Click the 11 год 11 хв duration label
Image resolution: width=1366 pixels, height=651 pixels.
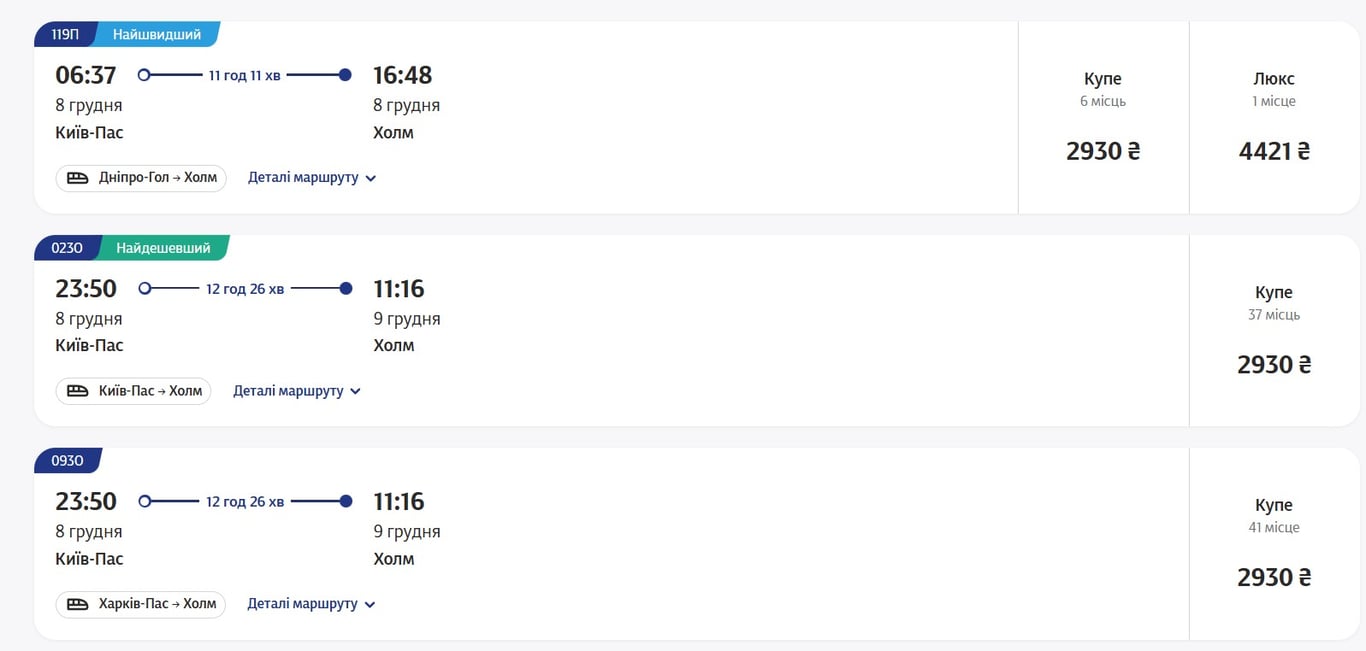click(x=244, y=75)
